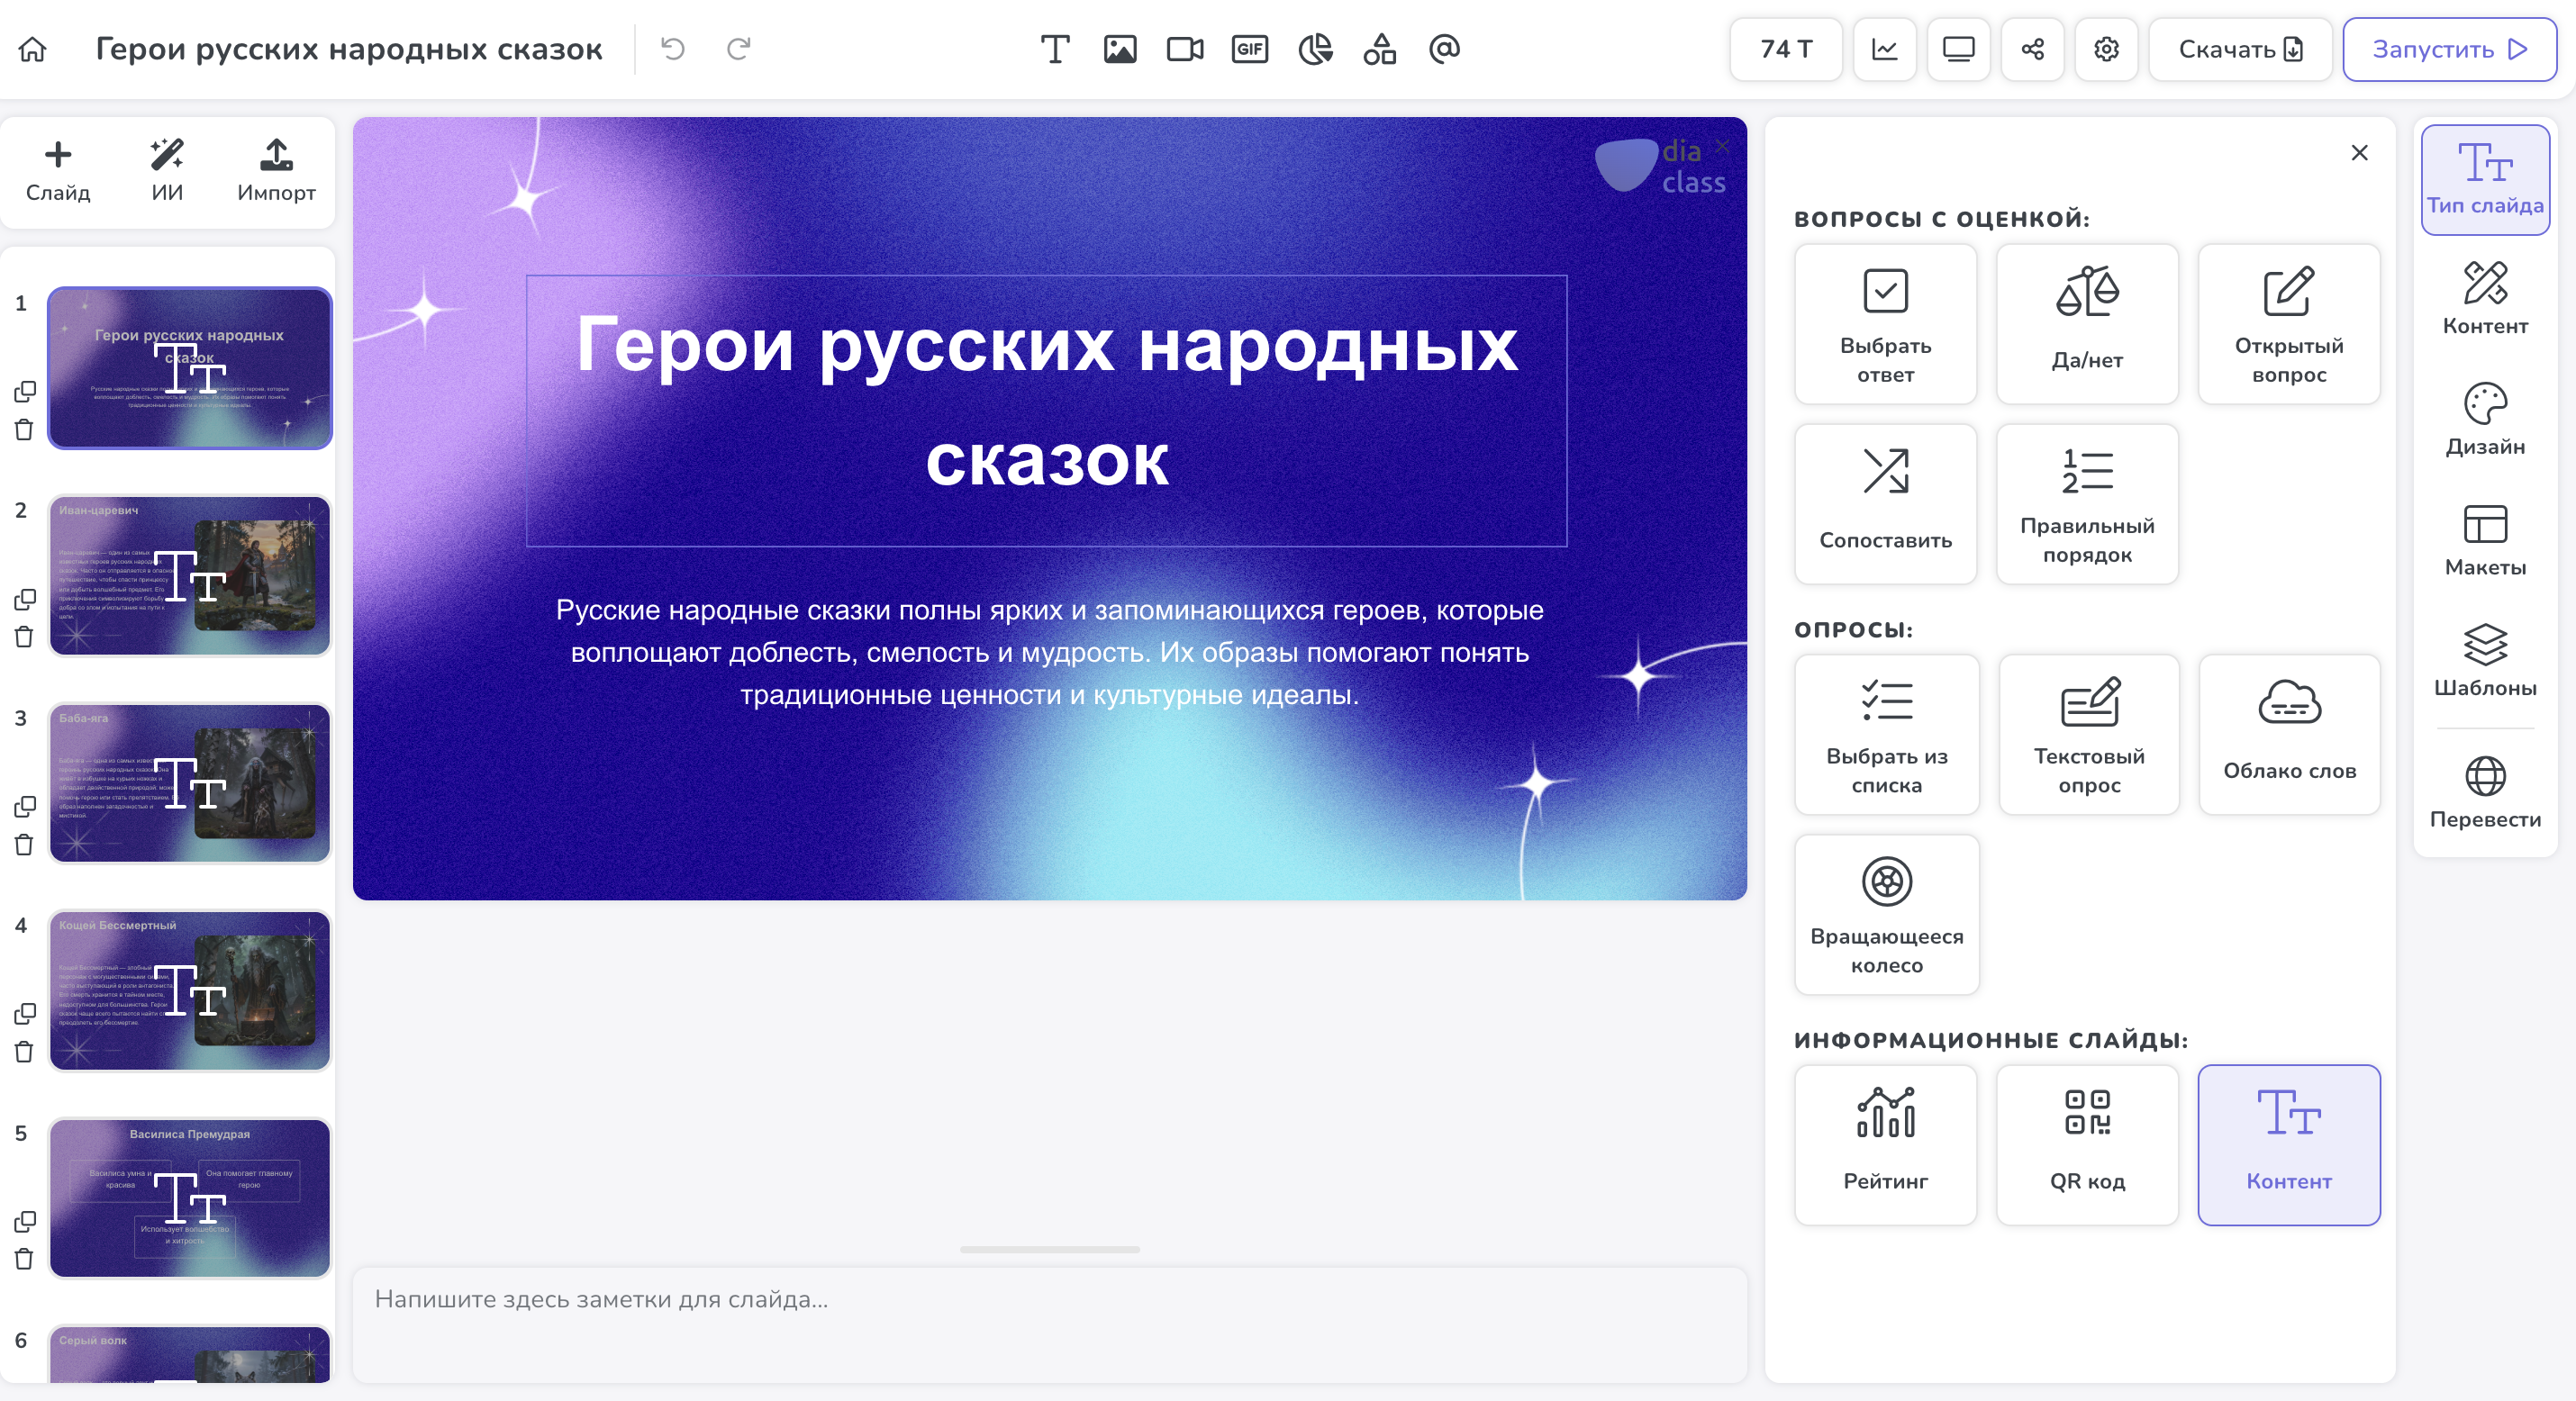Click the presentation title in header
This screenshot has height=1401, width=2576.
[349, 49]
